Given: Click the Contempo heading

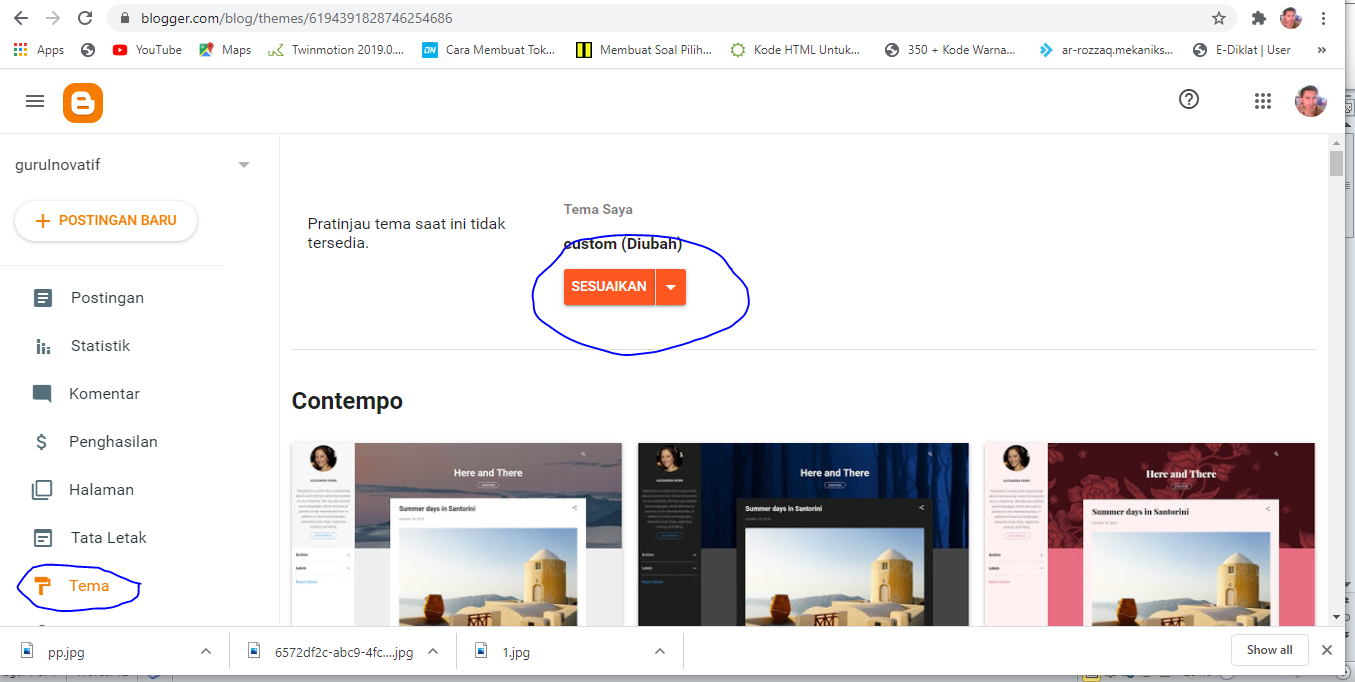Looking at the screenshot, I should 347,401.
